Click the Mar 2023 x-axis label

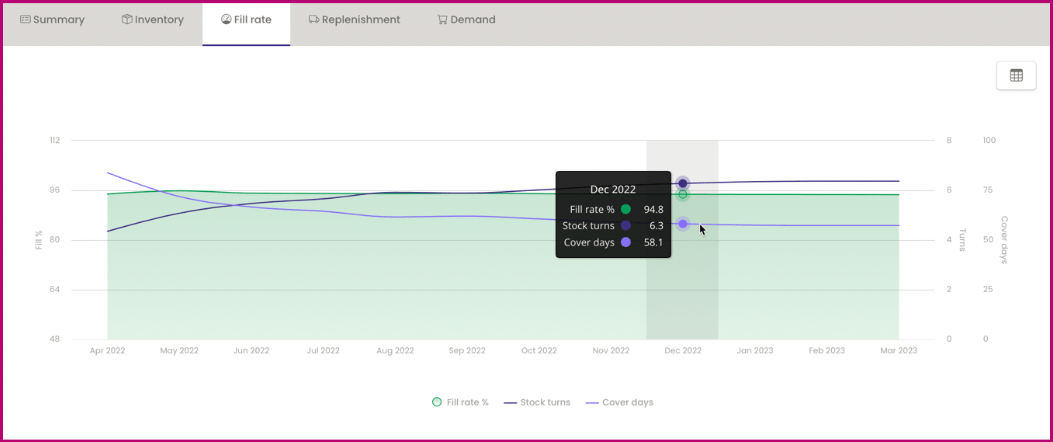point(898,351)
